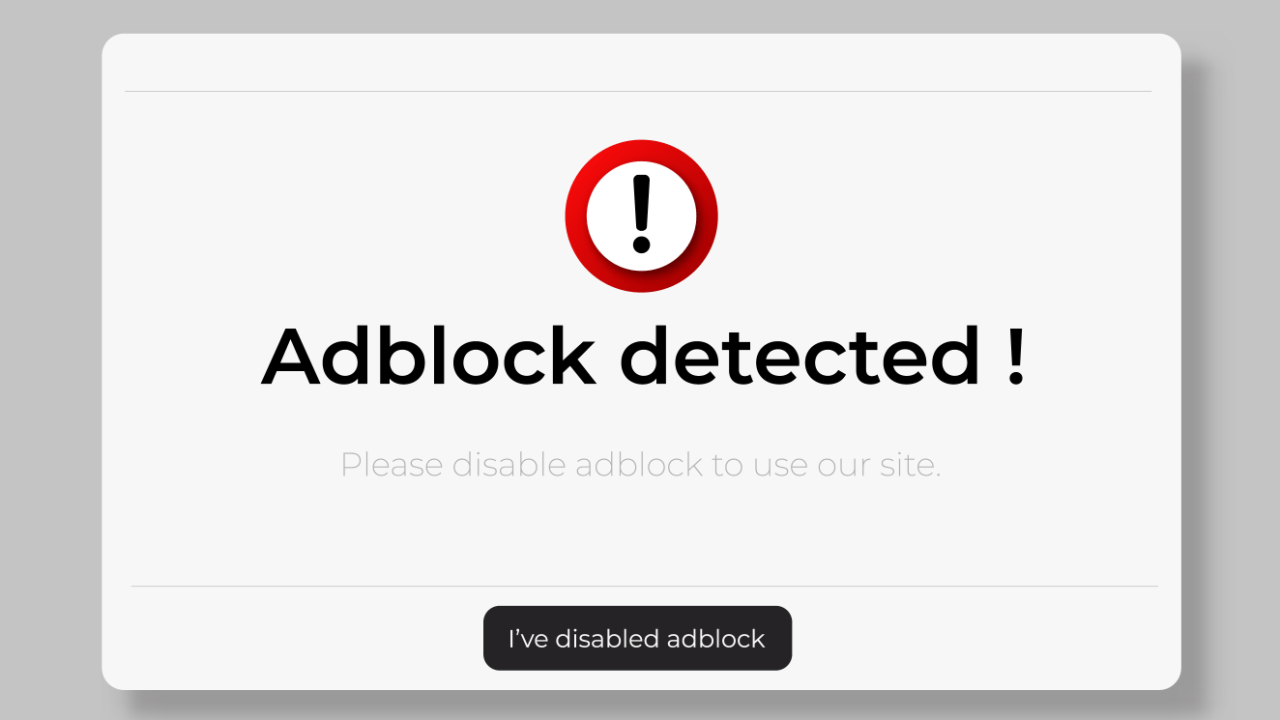Click the red warning alert icon

tap(641, 216)
